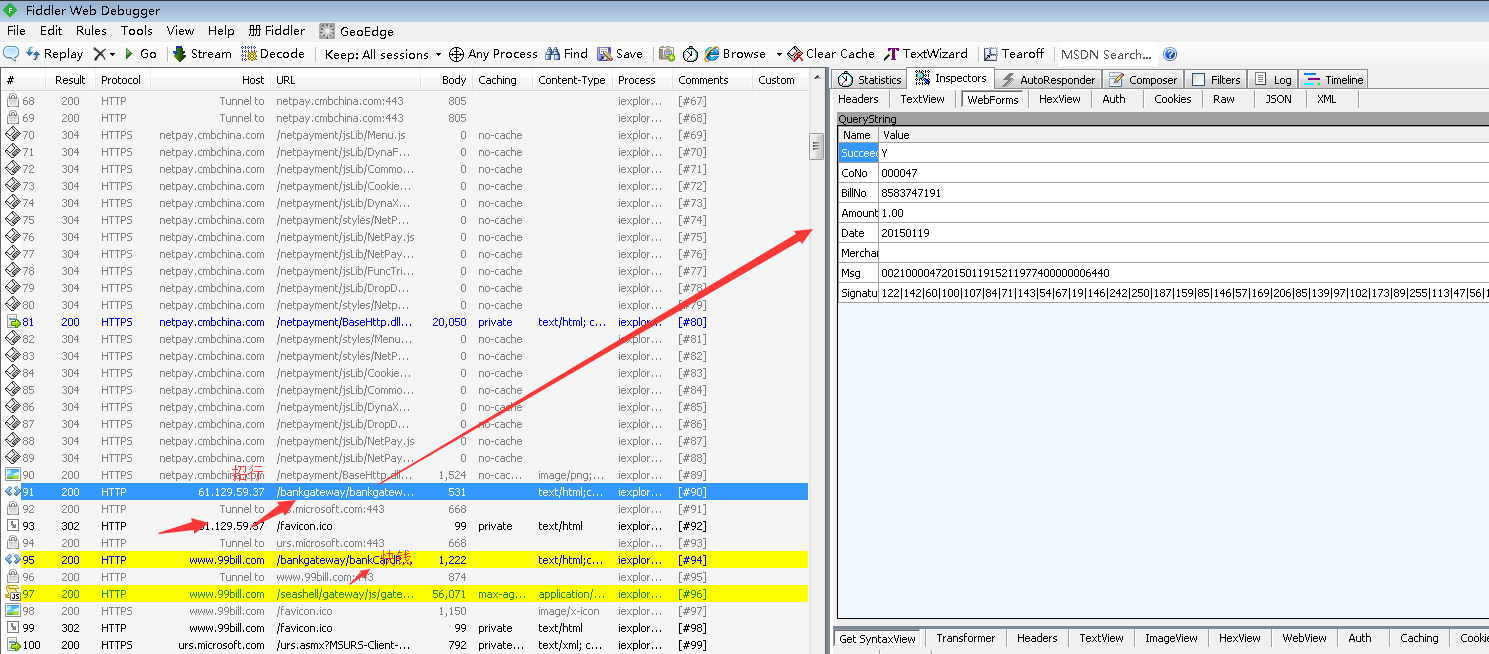
Task: Switch to the Composer tab
Action: [1143, 79]
